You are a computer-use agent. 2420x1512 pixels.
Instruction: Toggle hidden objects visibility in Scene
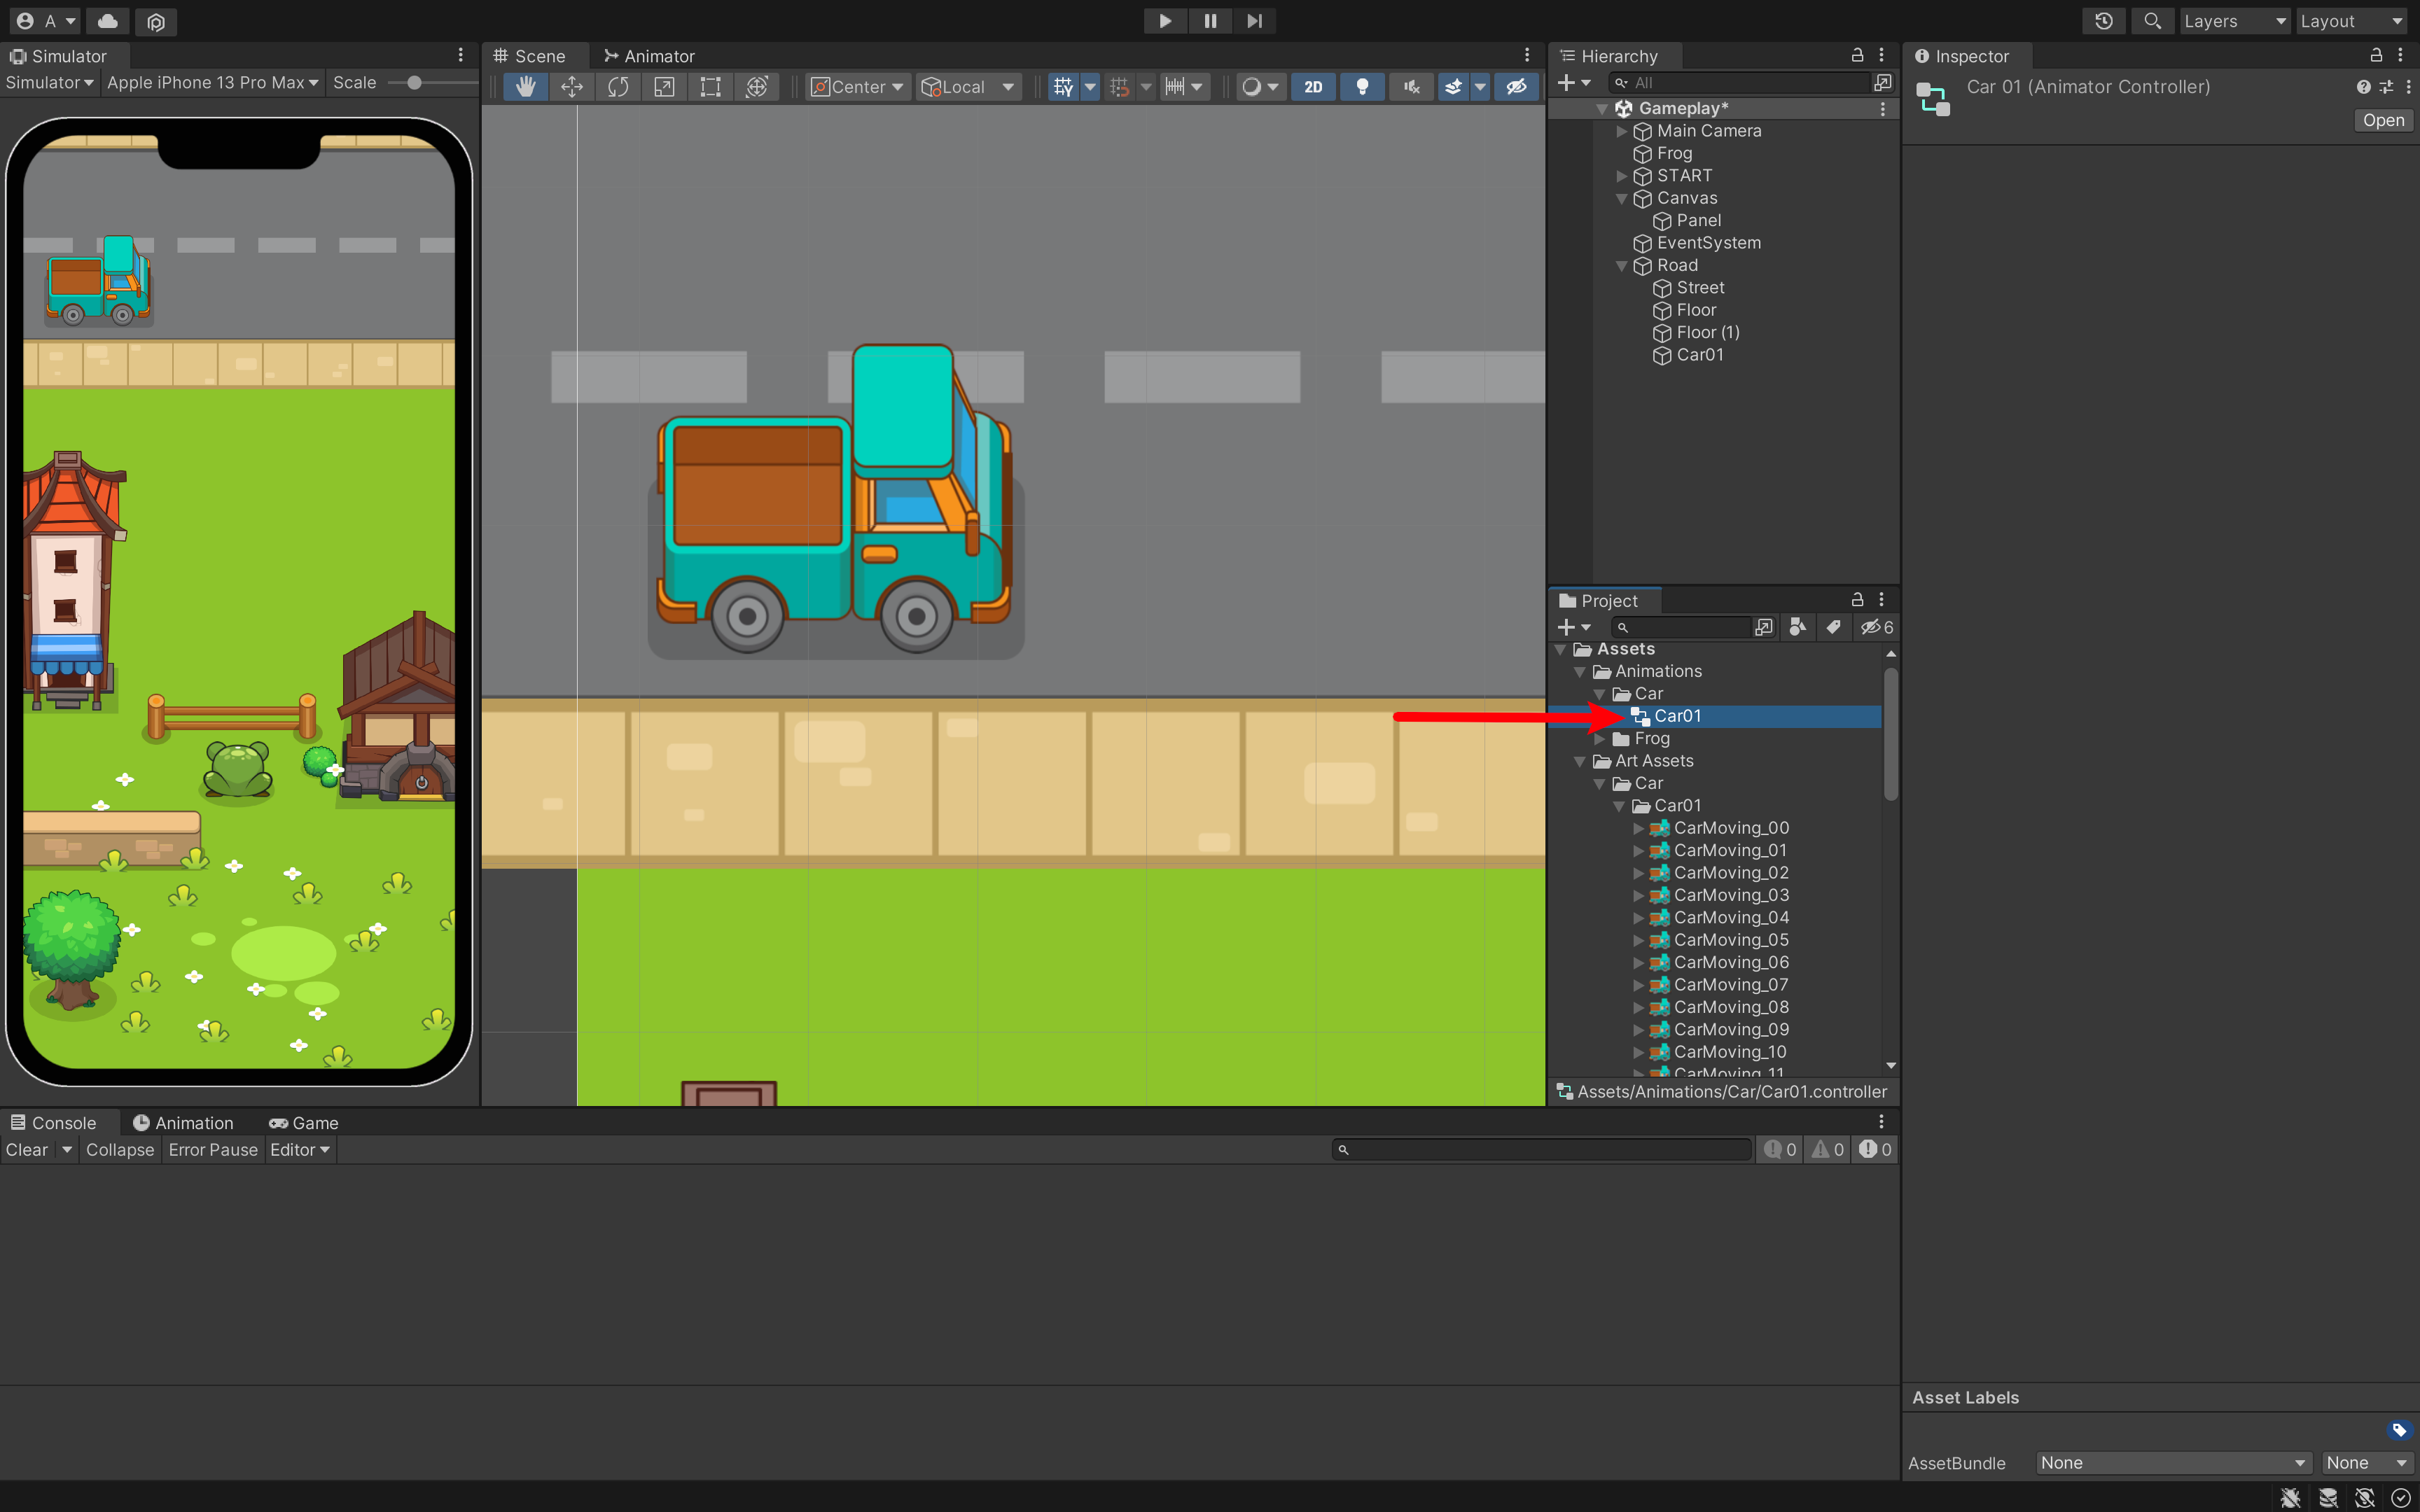1516,87
